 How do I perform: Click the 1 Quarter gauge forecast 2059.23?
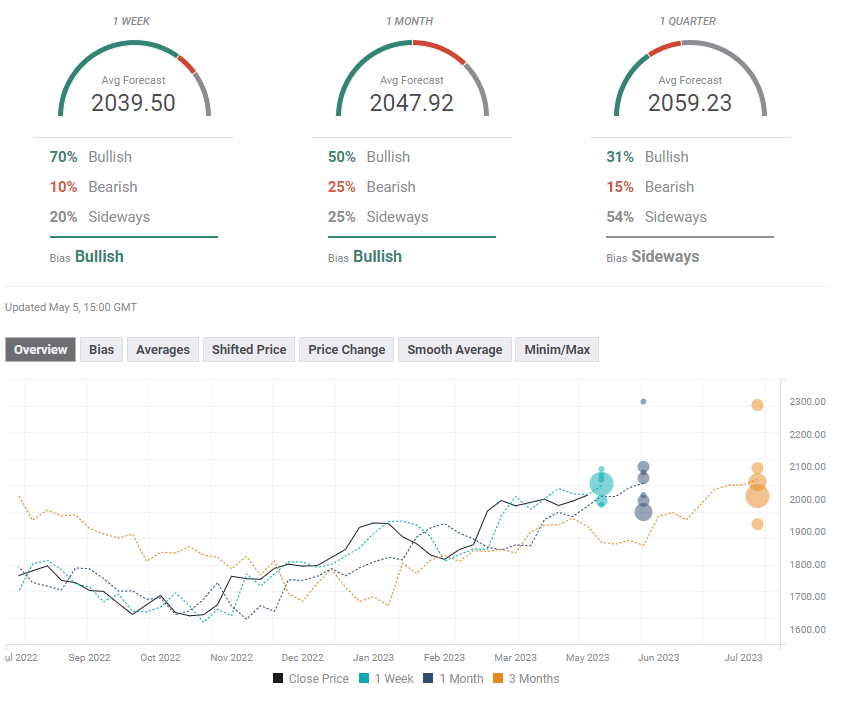689,103
